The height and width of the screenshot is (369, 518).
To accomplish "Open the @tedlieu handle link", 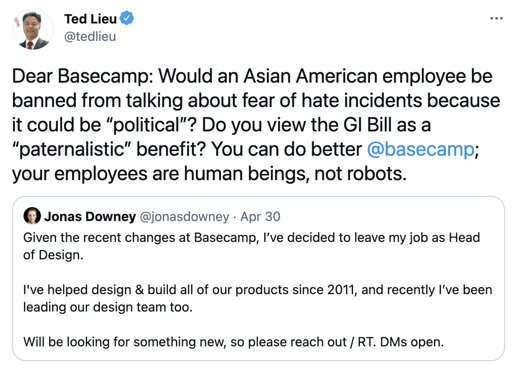I will (90, 36).
